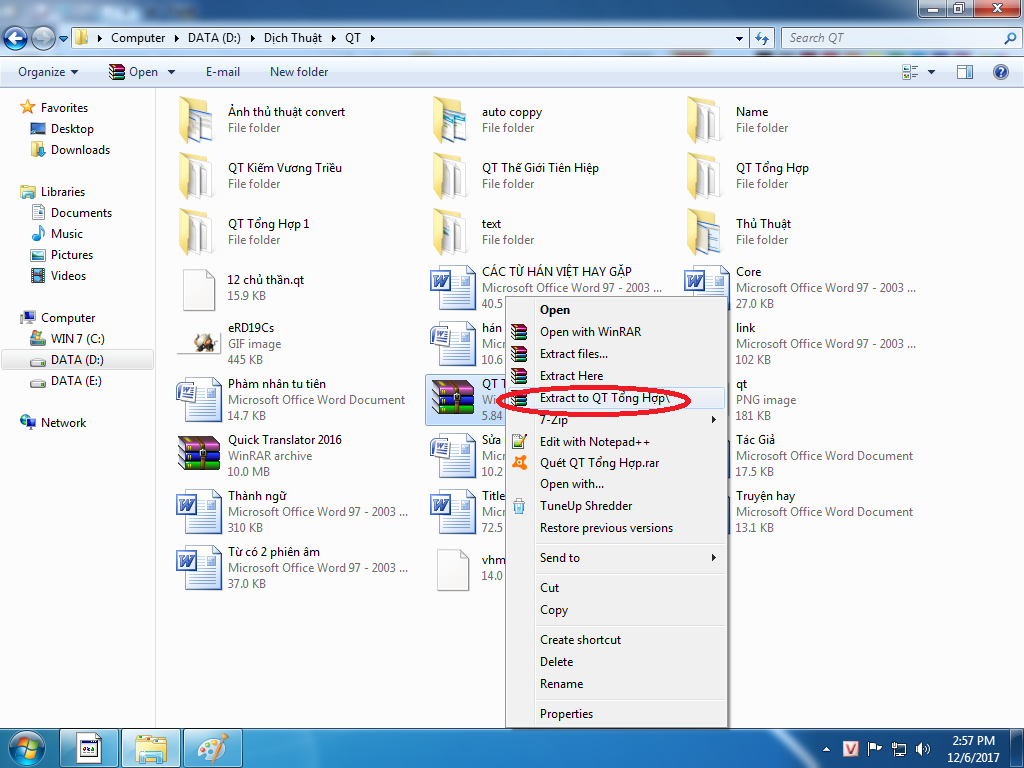Select Extract Here from context menu

point(571,376)
